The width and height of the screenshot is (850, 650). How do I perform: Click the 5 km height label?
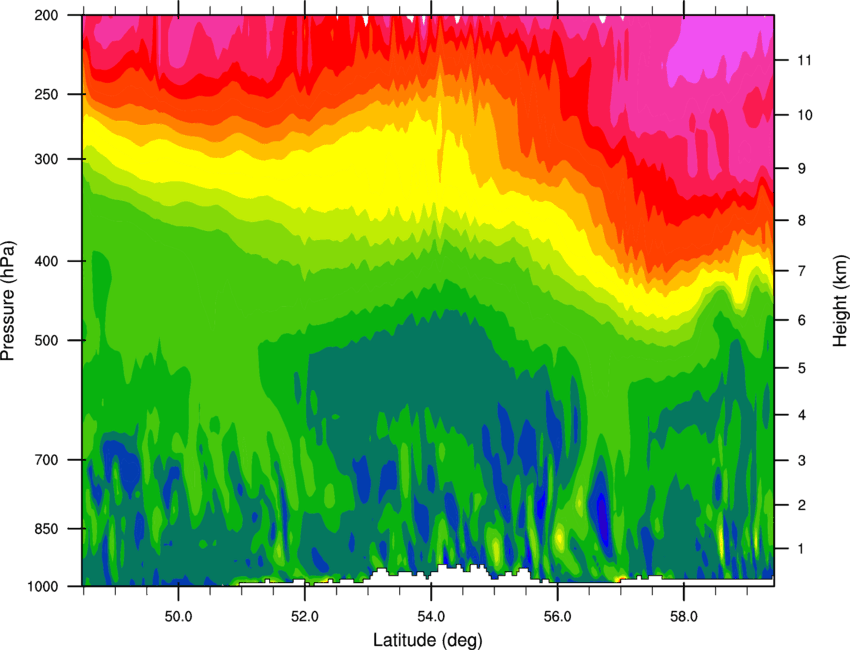(x=802, y=368)
